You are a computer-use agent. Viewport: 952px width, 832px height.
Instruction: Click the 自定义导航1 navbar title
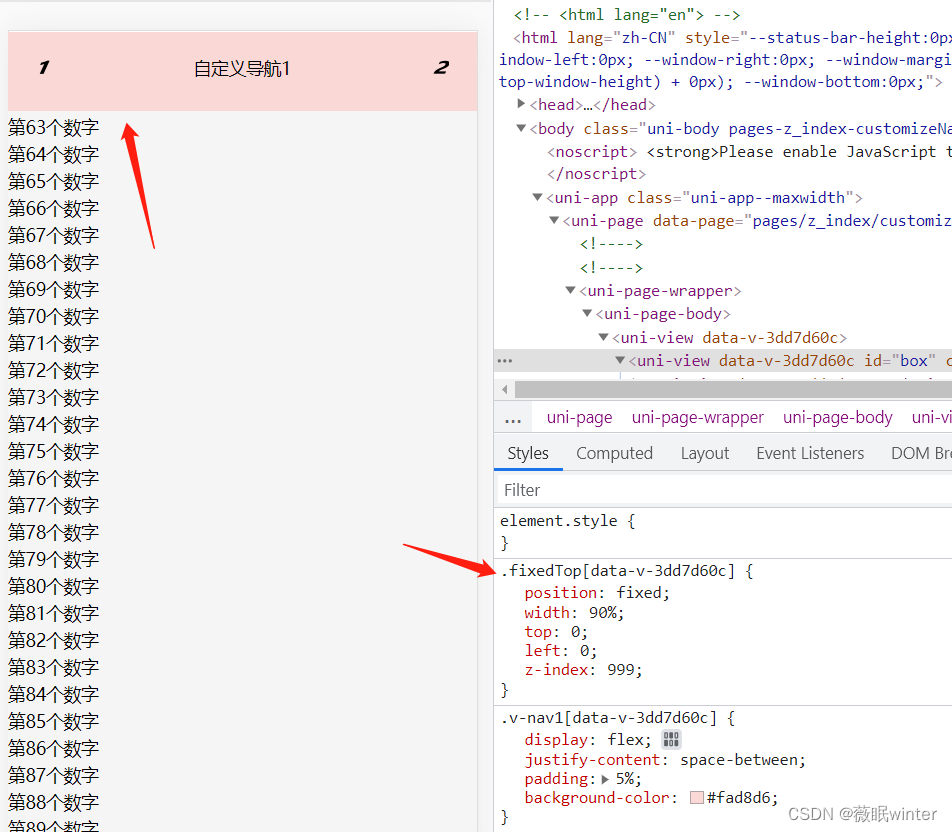coord(242,69)
